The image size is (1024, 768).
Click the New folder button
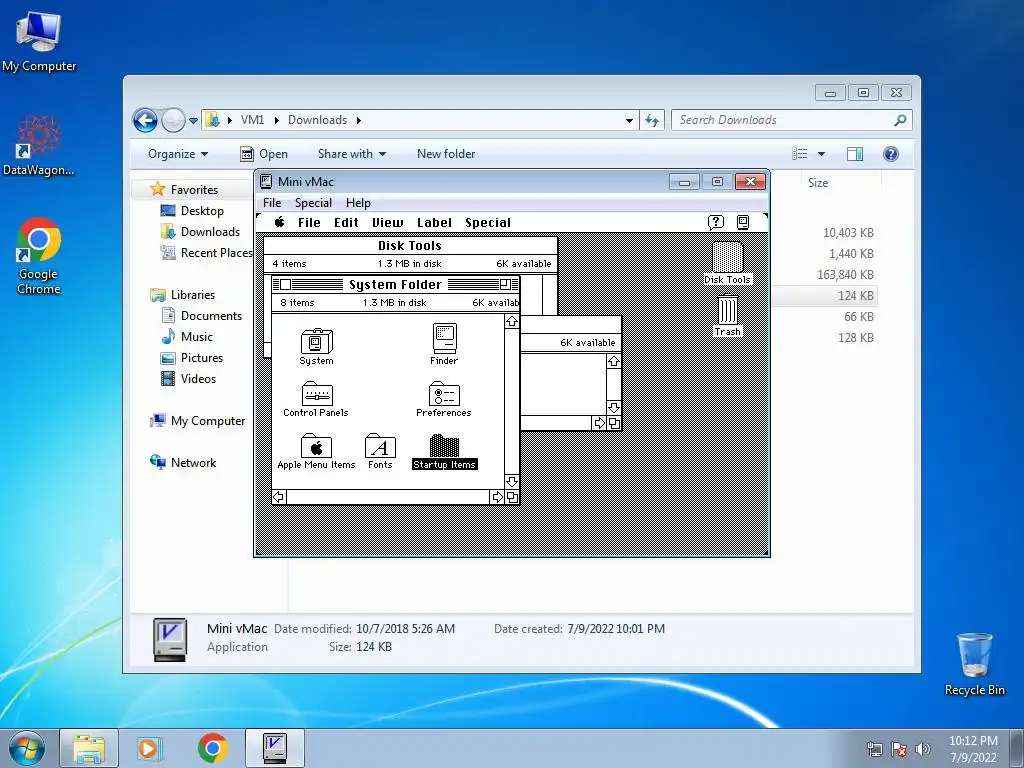click(x=446, y=154)
